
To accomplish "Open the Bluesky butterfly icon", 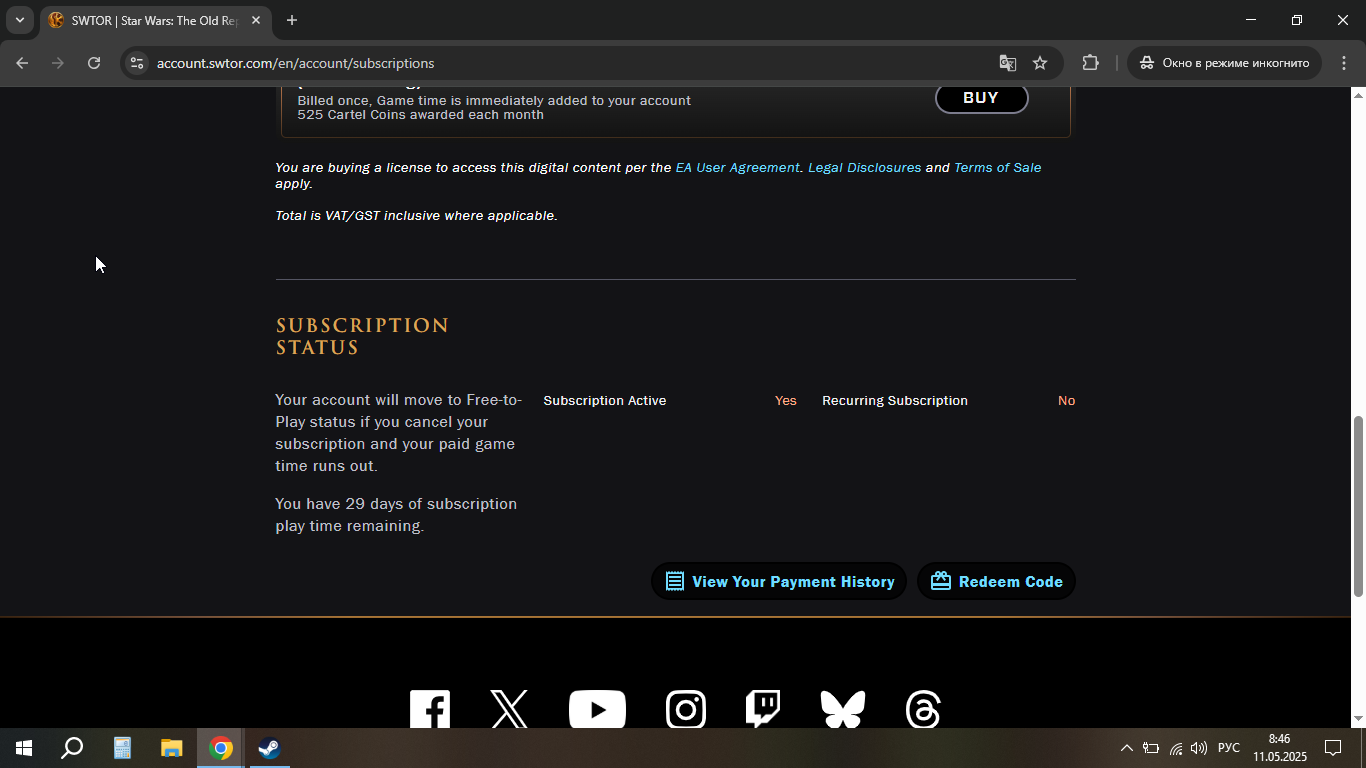I will [x=842, y=709].
